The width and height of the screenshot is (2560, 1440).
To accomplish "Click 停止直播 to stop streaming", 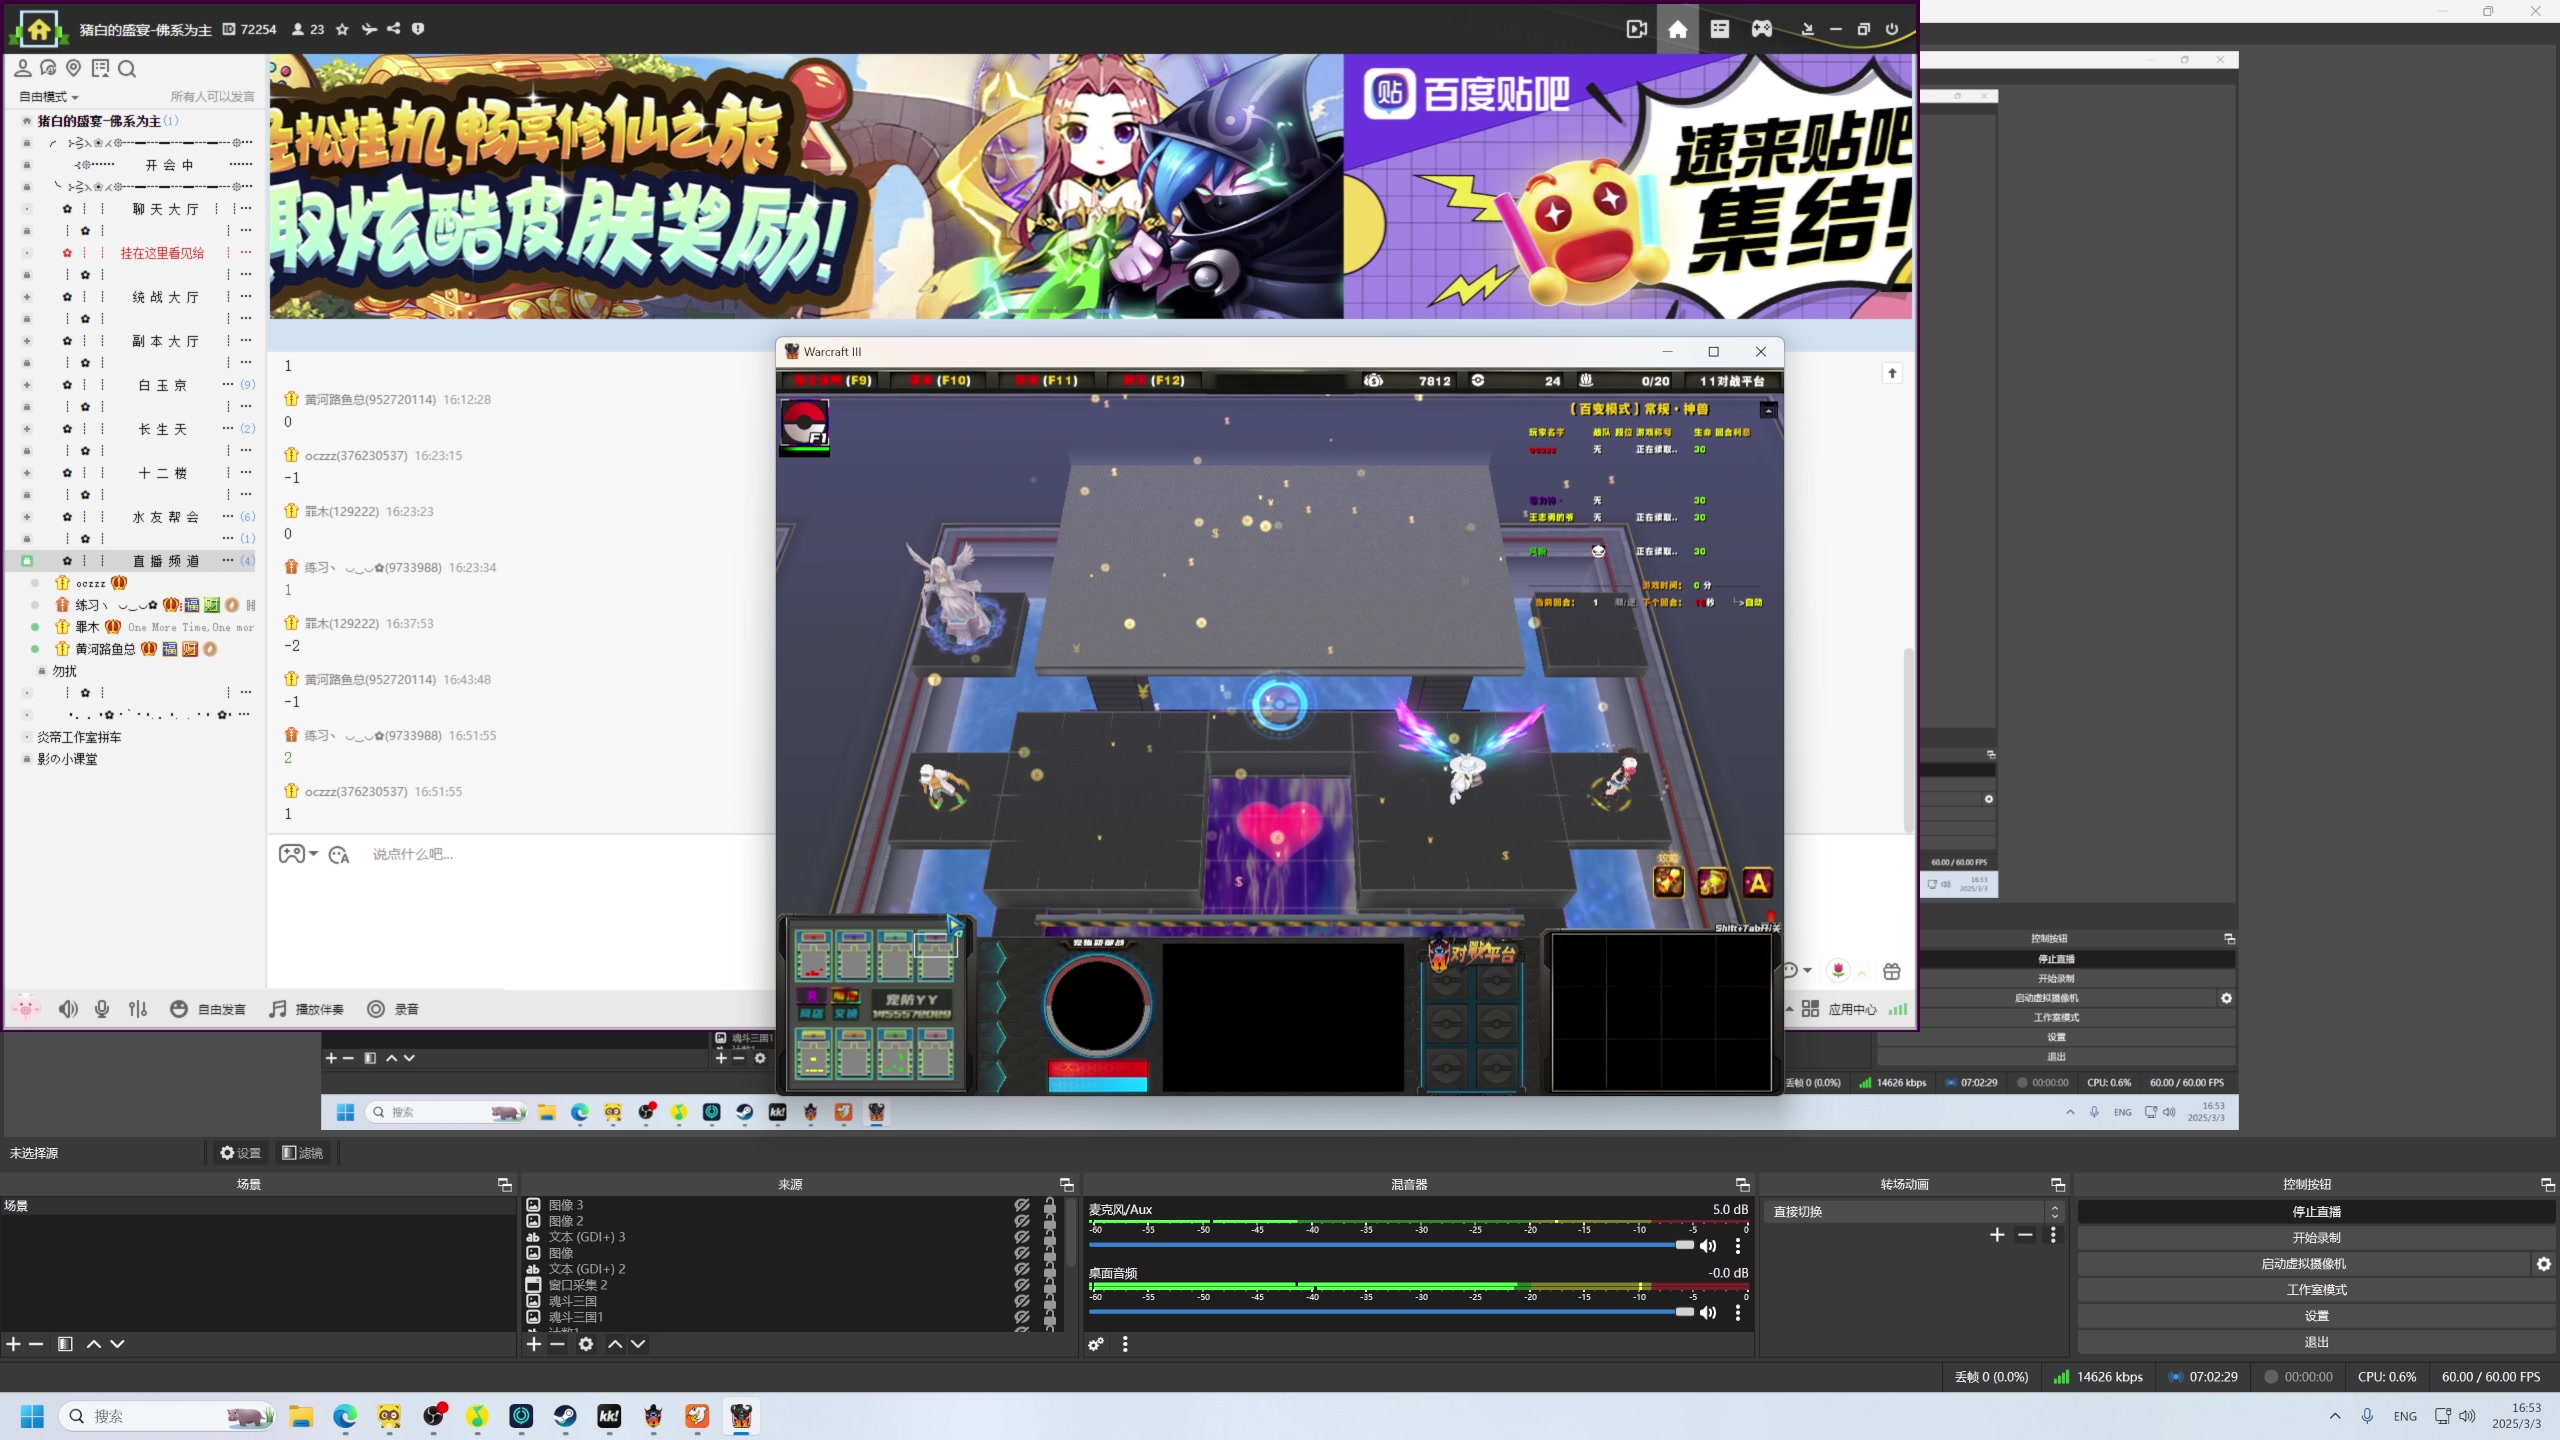I will pos(2316,1211).
